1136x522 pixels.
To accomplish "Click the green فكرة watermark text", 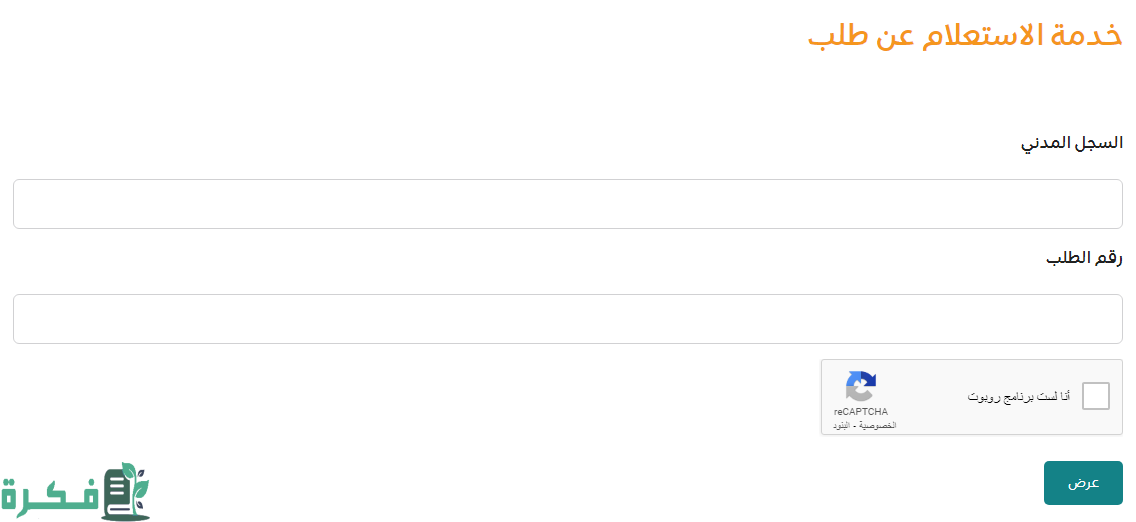I will (49, 498).
